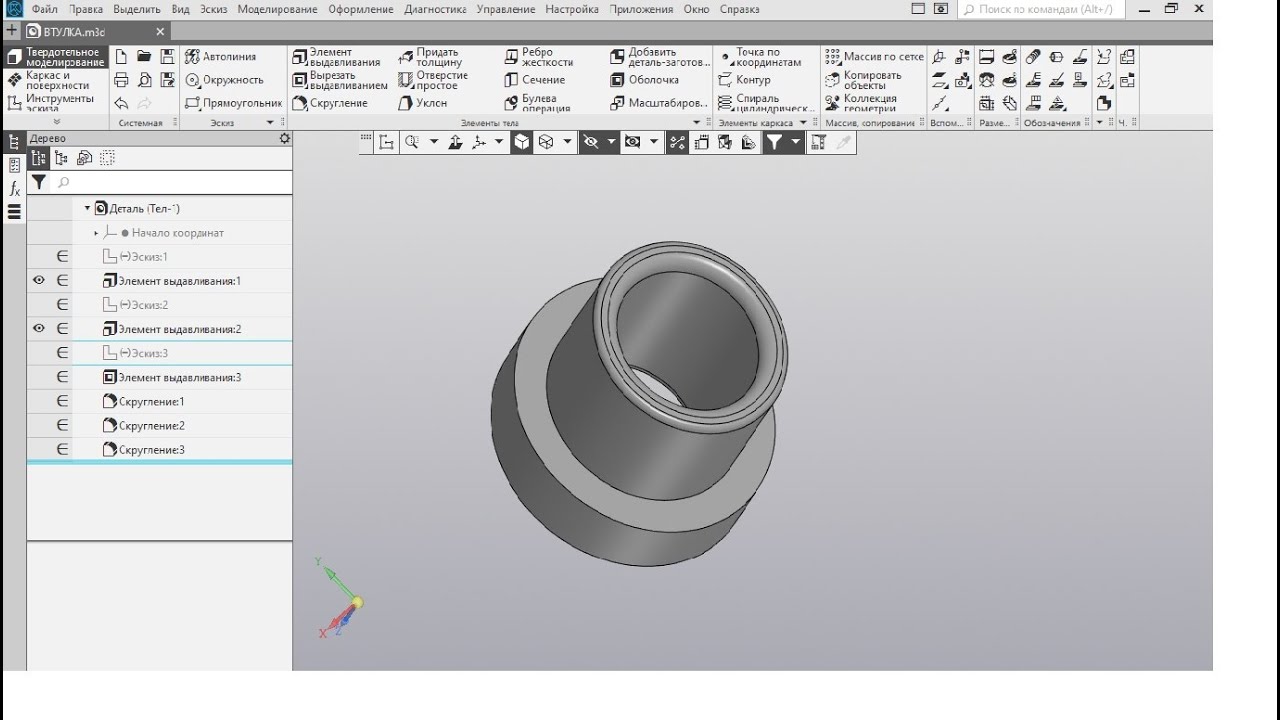Expand the tool sets list chevron
This screenshot has width=1280, height=720.
click(x=56, y=122)
